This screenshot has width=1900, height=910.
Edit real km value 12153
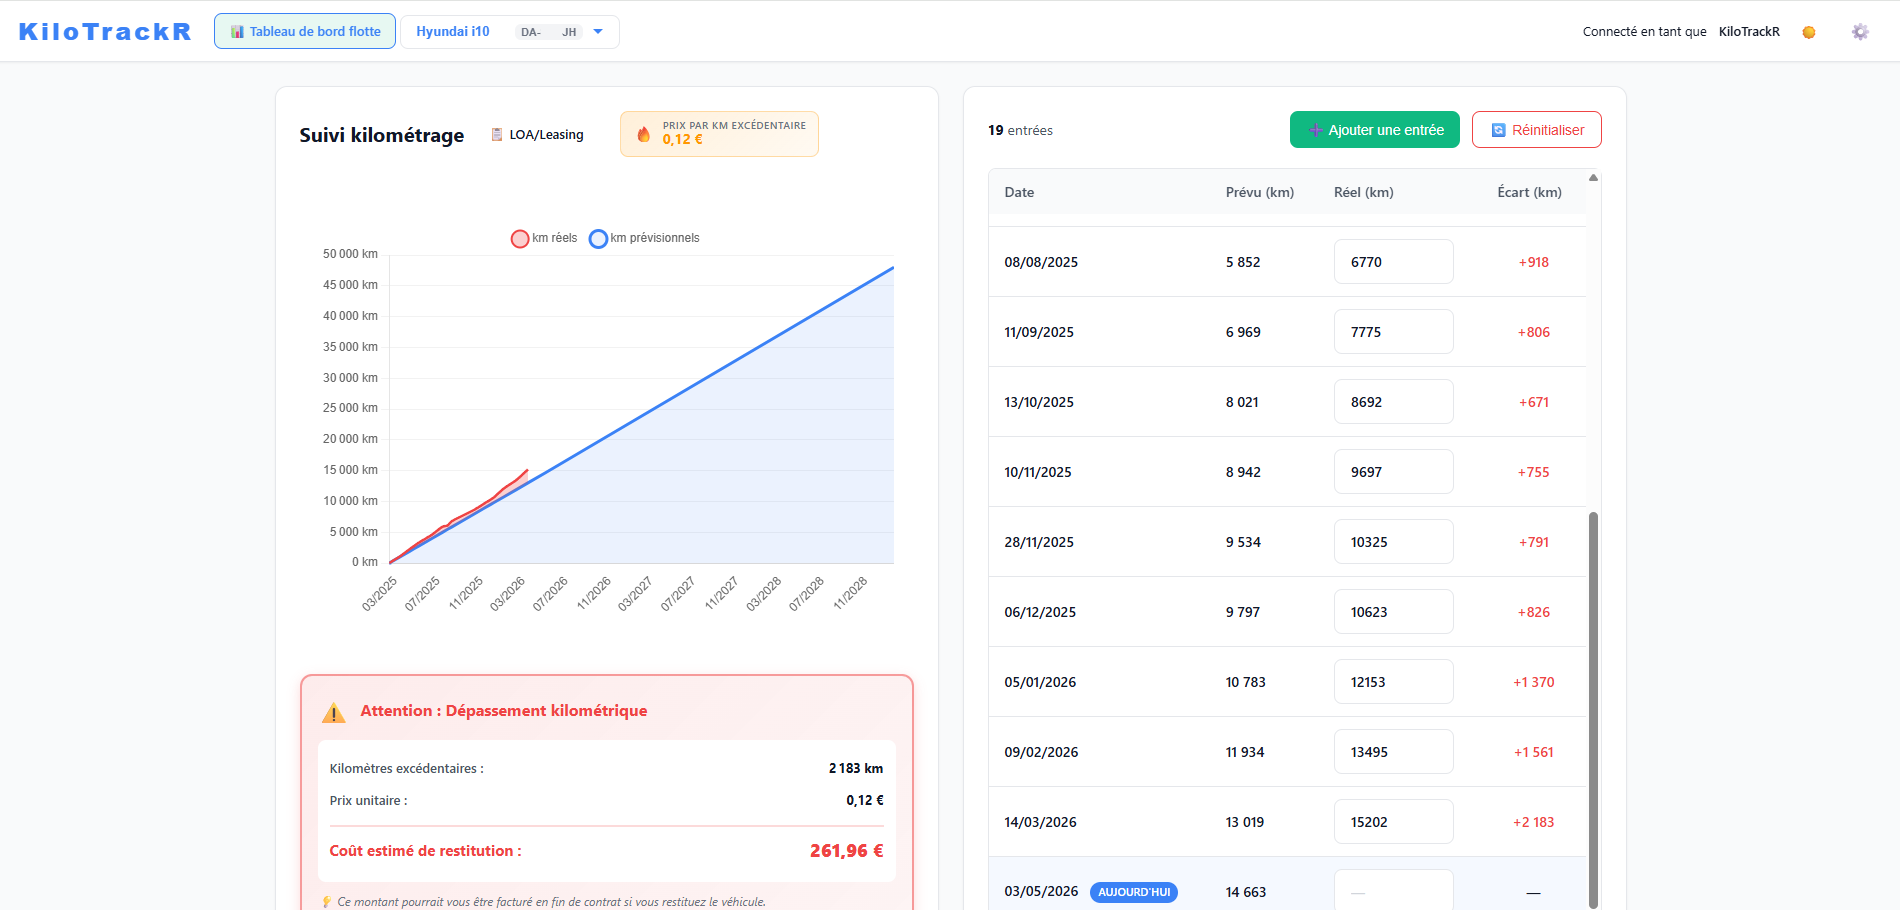coord(1394,682)
